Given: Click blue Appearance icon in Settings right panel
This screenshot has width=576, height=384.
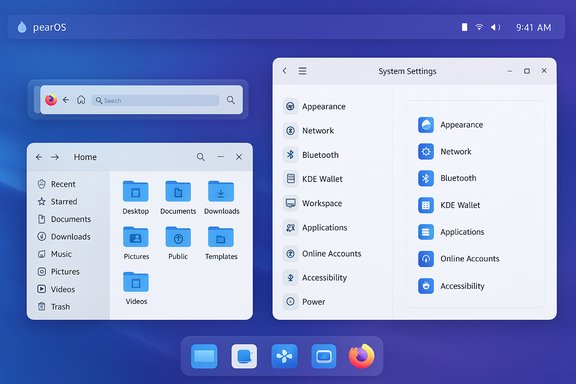Looking at the screenshot, I should point(426,125).
